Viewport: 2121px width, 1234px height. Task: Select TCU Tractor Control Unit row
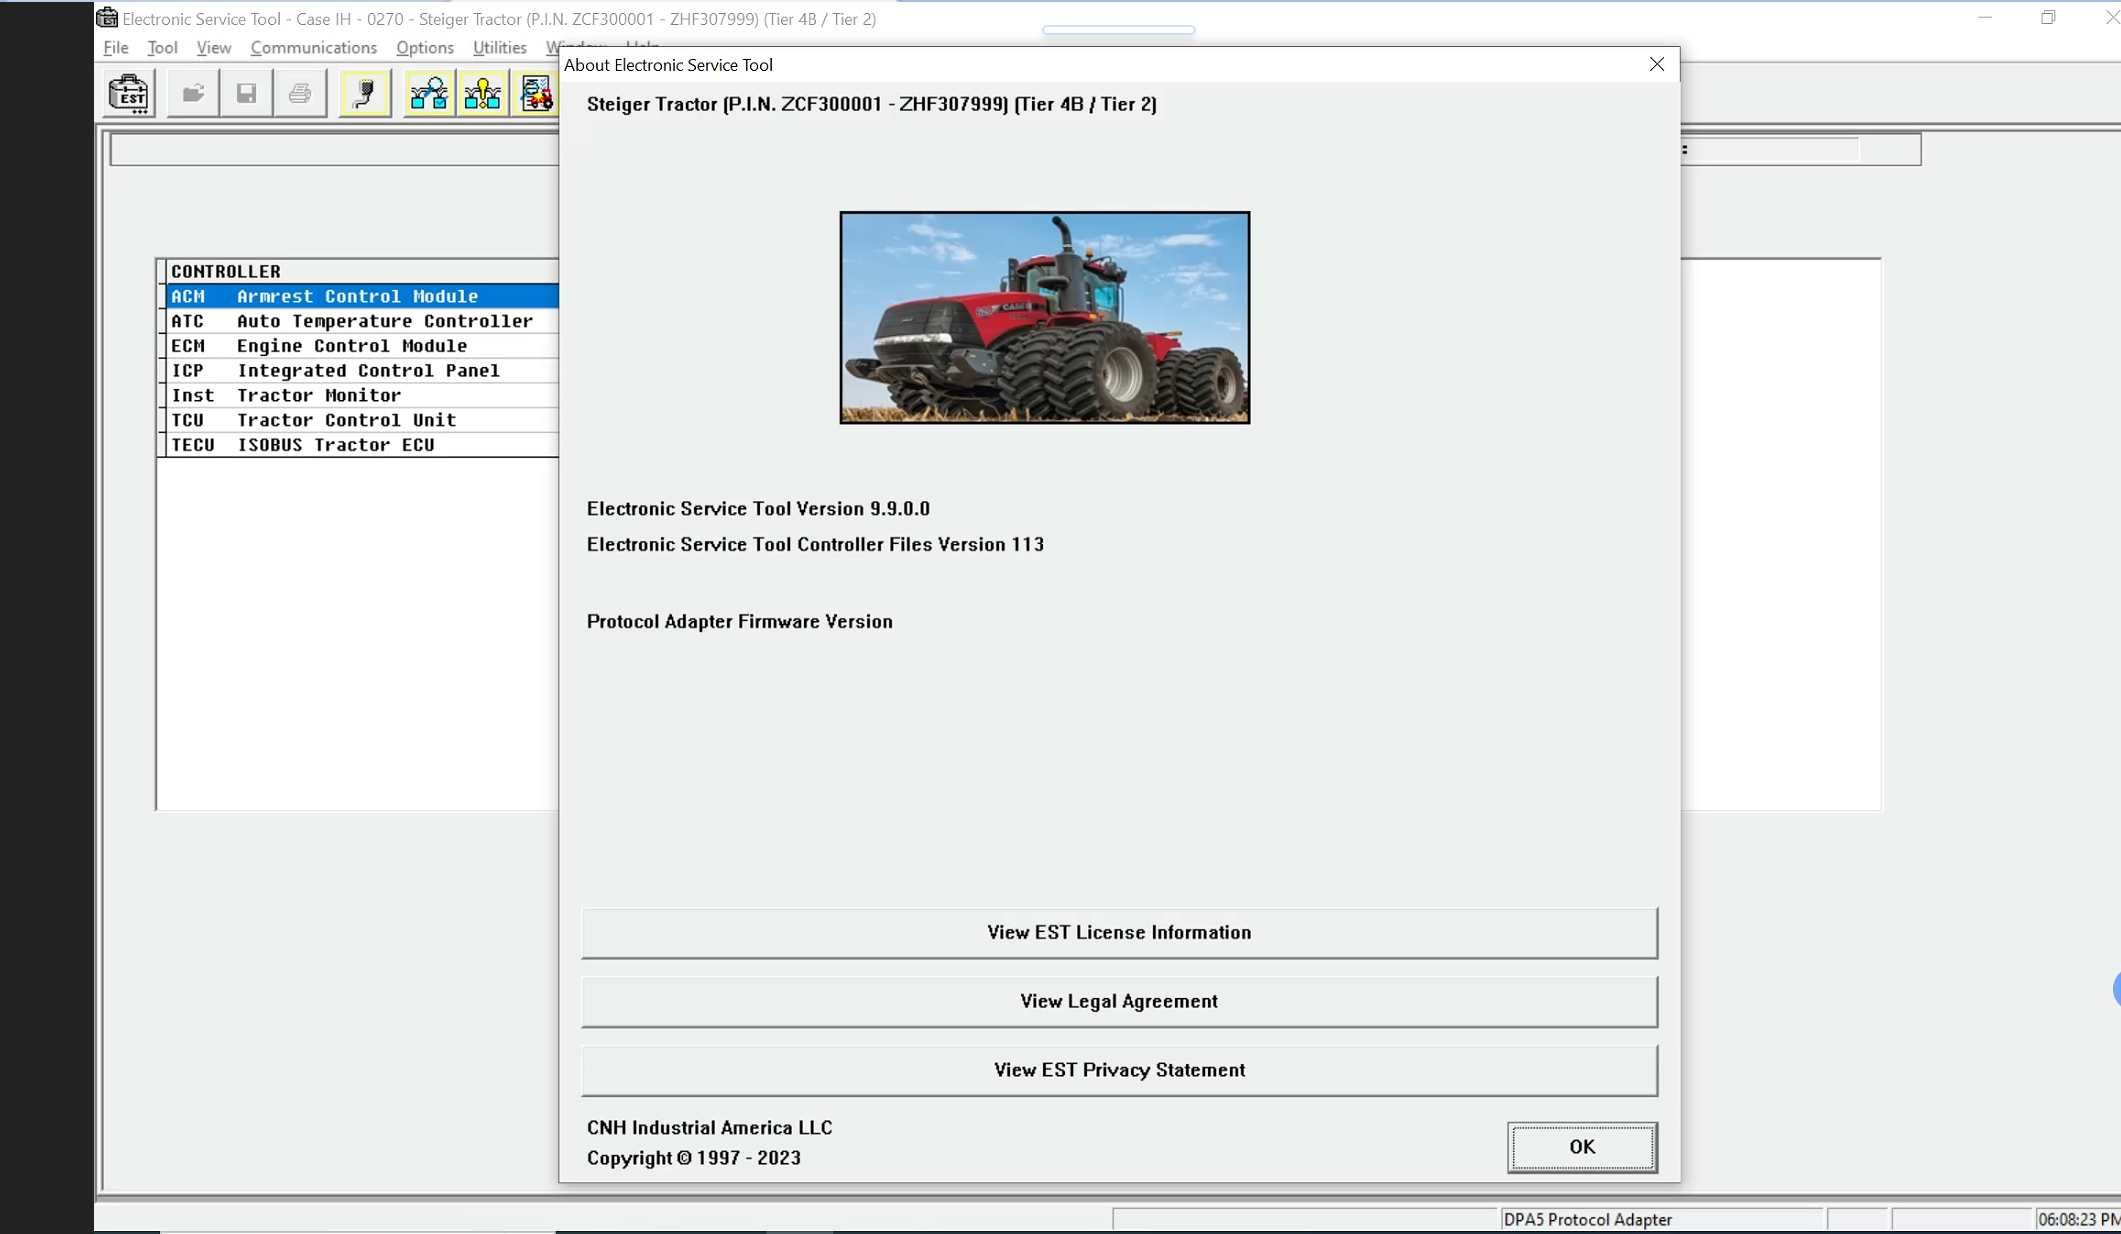(363, 420)
